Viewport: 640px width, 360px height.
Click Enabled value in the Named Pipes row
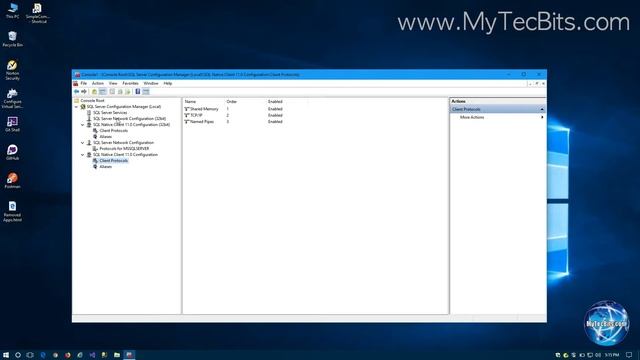click(x=275, y=122)
